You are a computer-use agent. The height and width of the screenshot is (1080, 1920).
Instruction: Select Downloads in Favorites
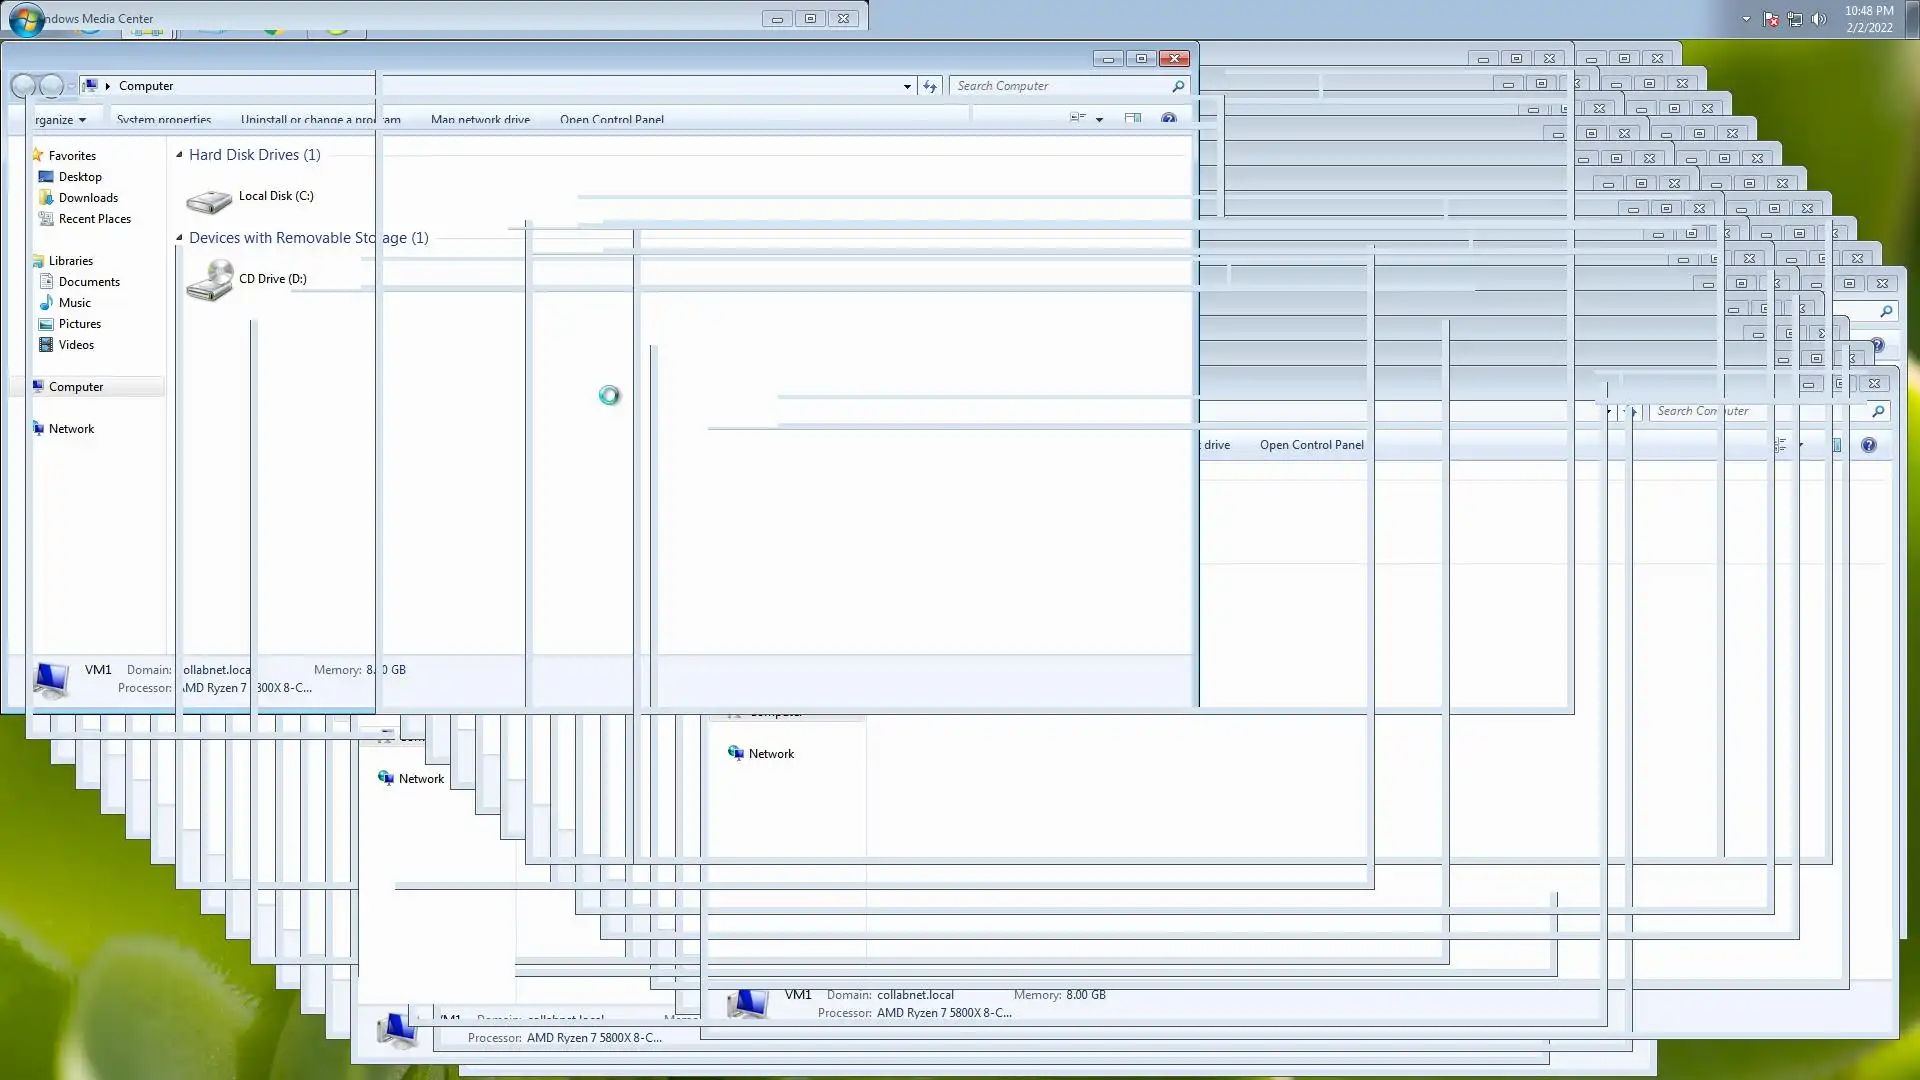pyautogui.click(x=88, y=198)
